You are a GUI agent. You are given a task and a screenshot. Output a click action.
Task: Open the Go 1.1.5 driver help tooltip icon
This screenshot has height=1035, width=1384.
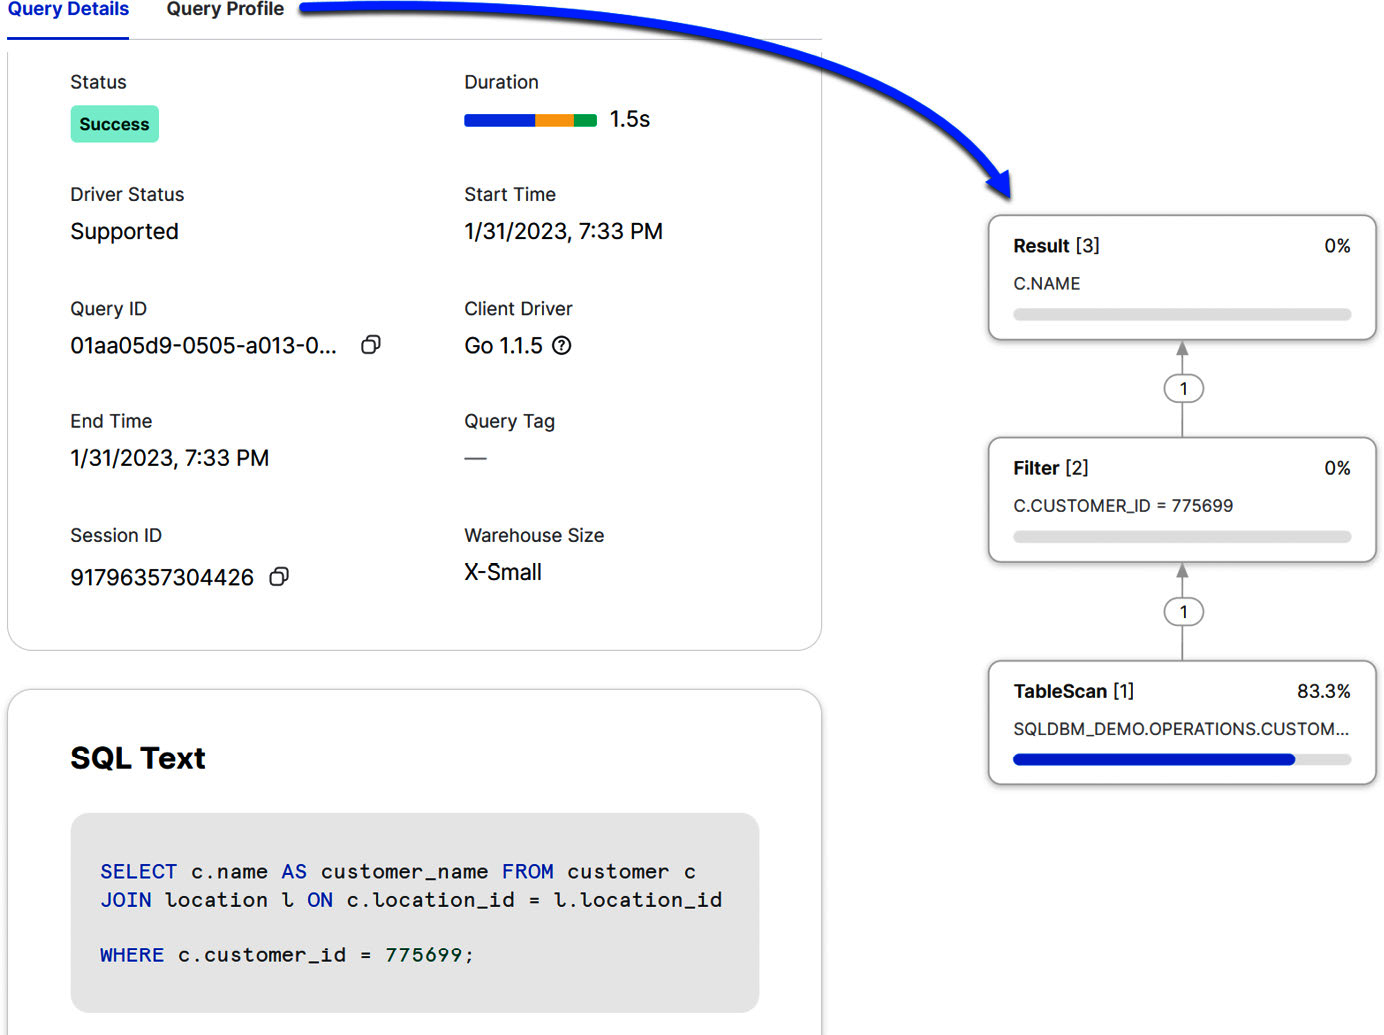[562, 346]
